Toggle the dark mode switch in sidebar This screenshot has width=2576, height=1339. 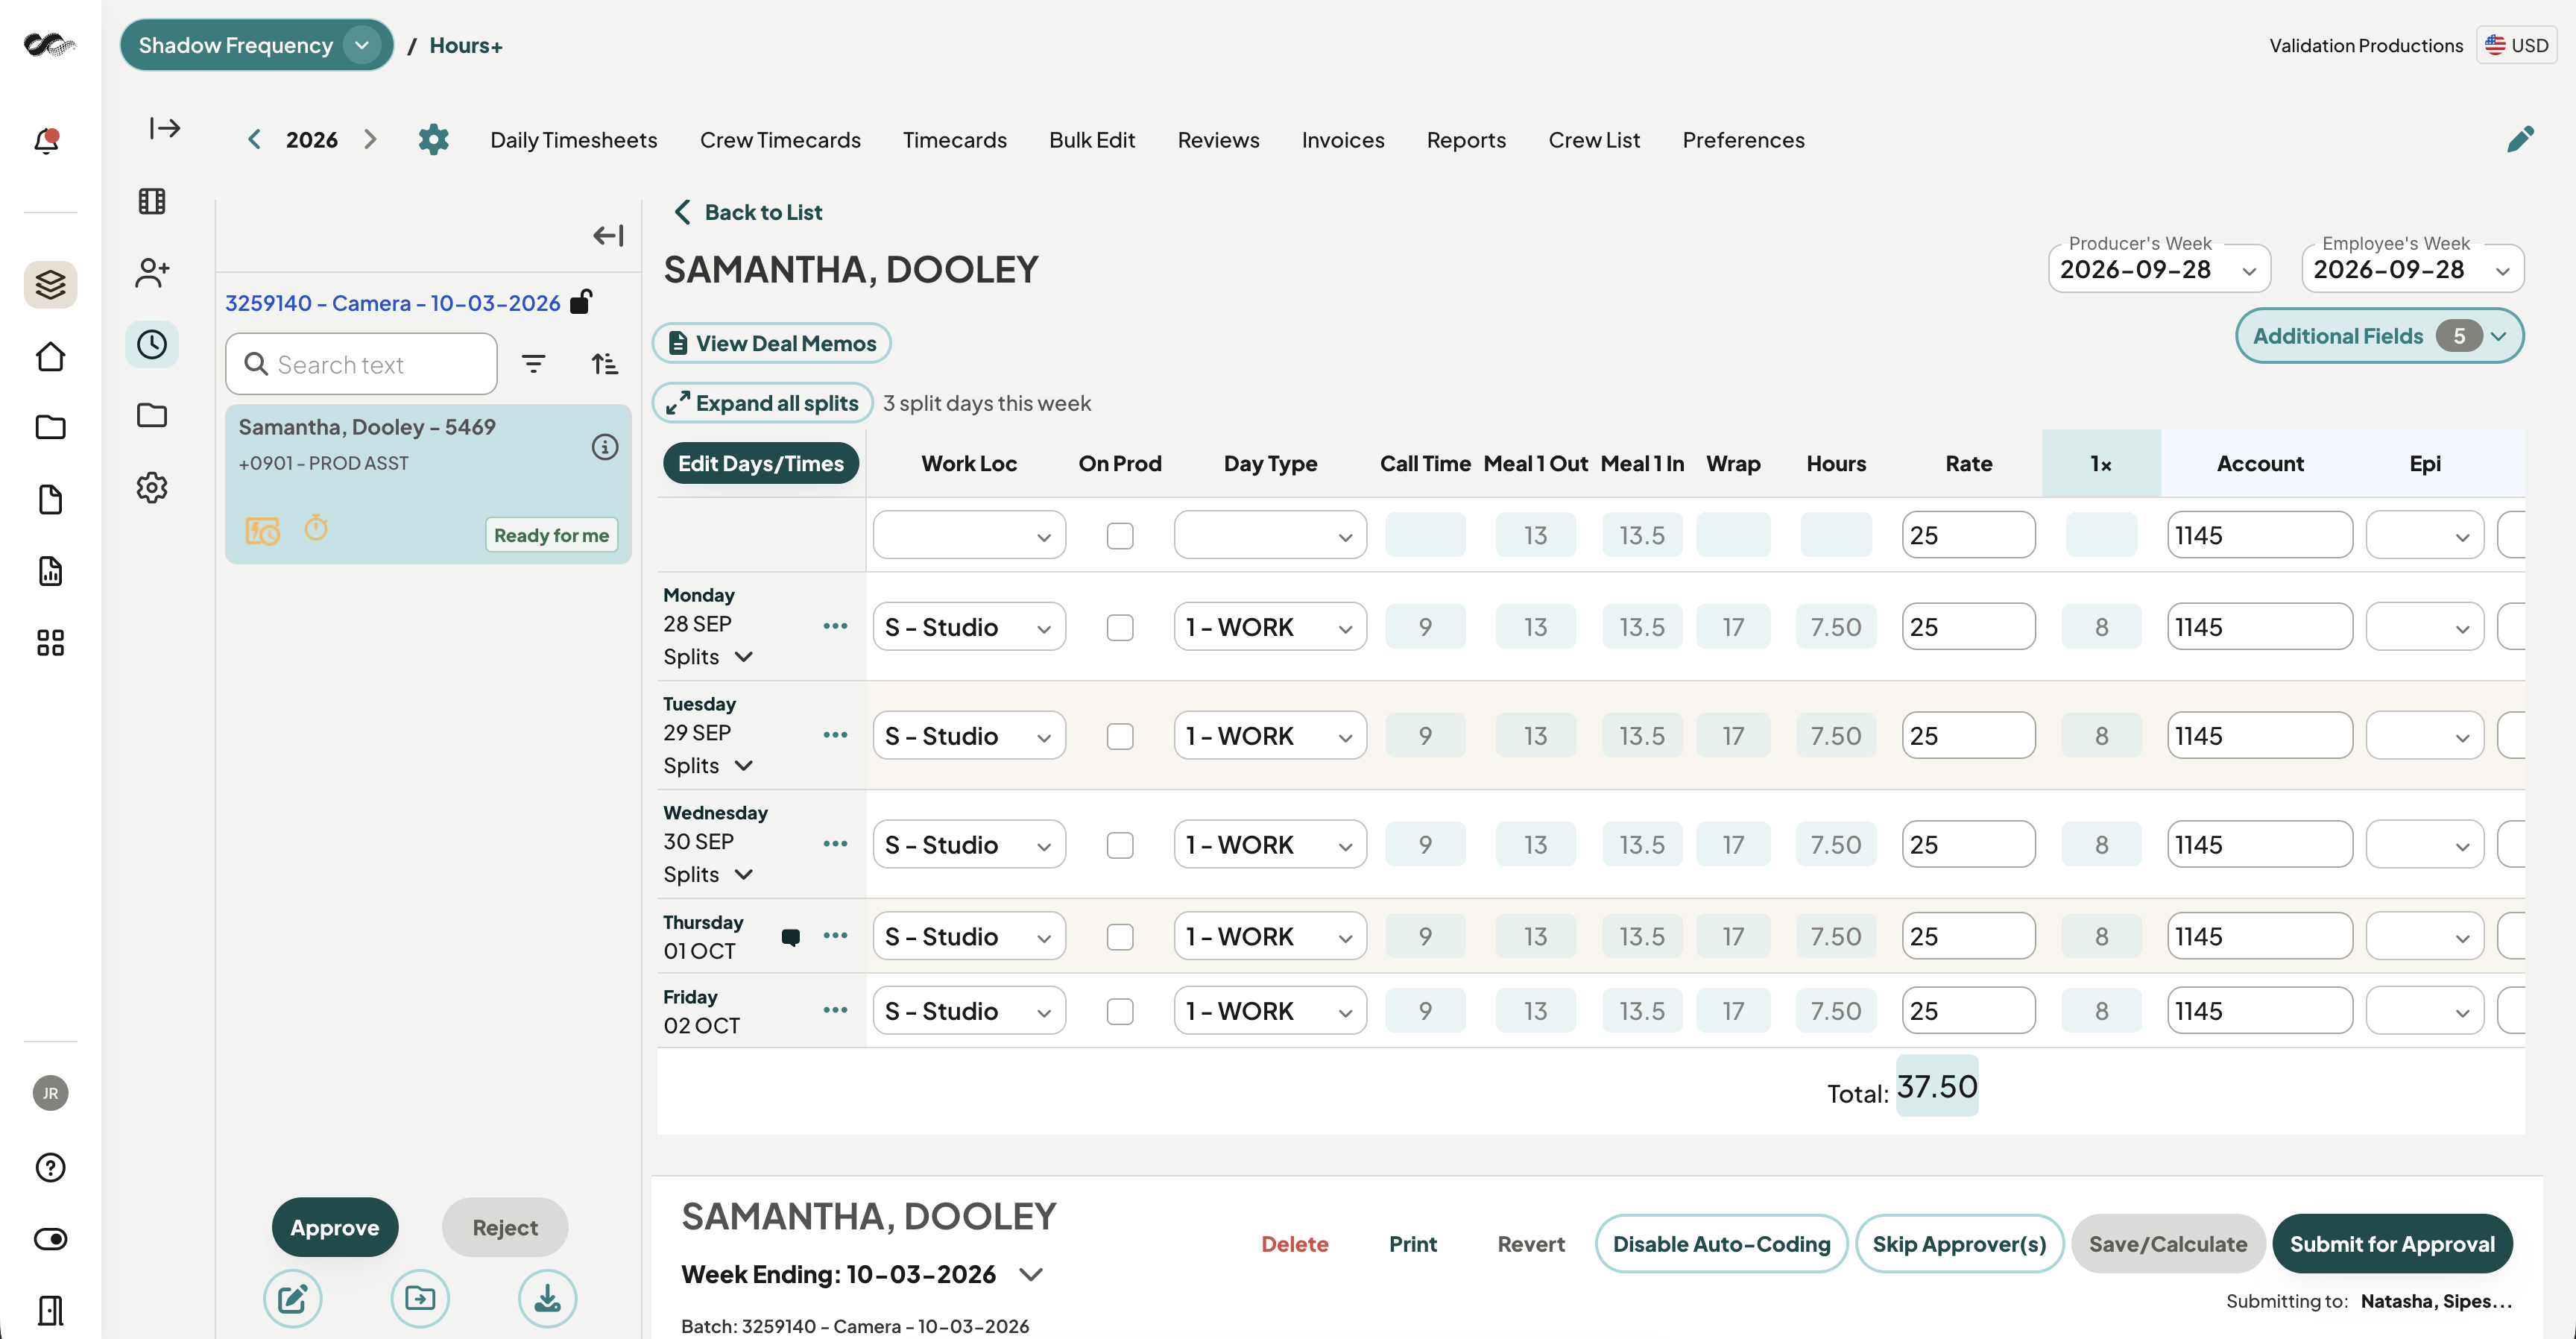pyautogui.click(x=50, y=1239)
